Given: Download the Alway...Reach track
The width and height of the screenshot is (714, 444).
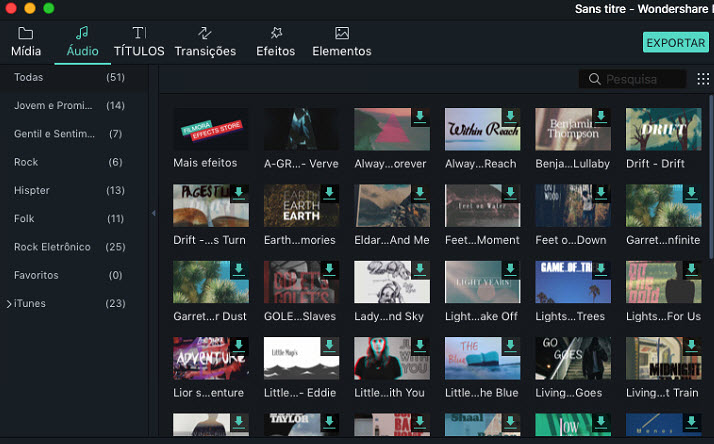Looking at the screenshot, I should 510,116.
